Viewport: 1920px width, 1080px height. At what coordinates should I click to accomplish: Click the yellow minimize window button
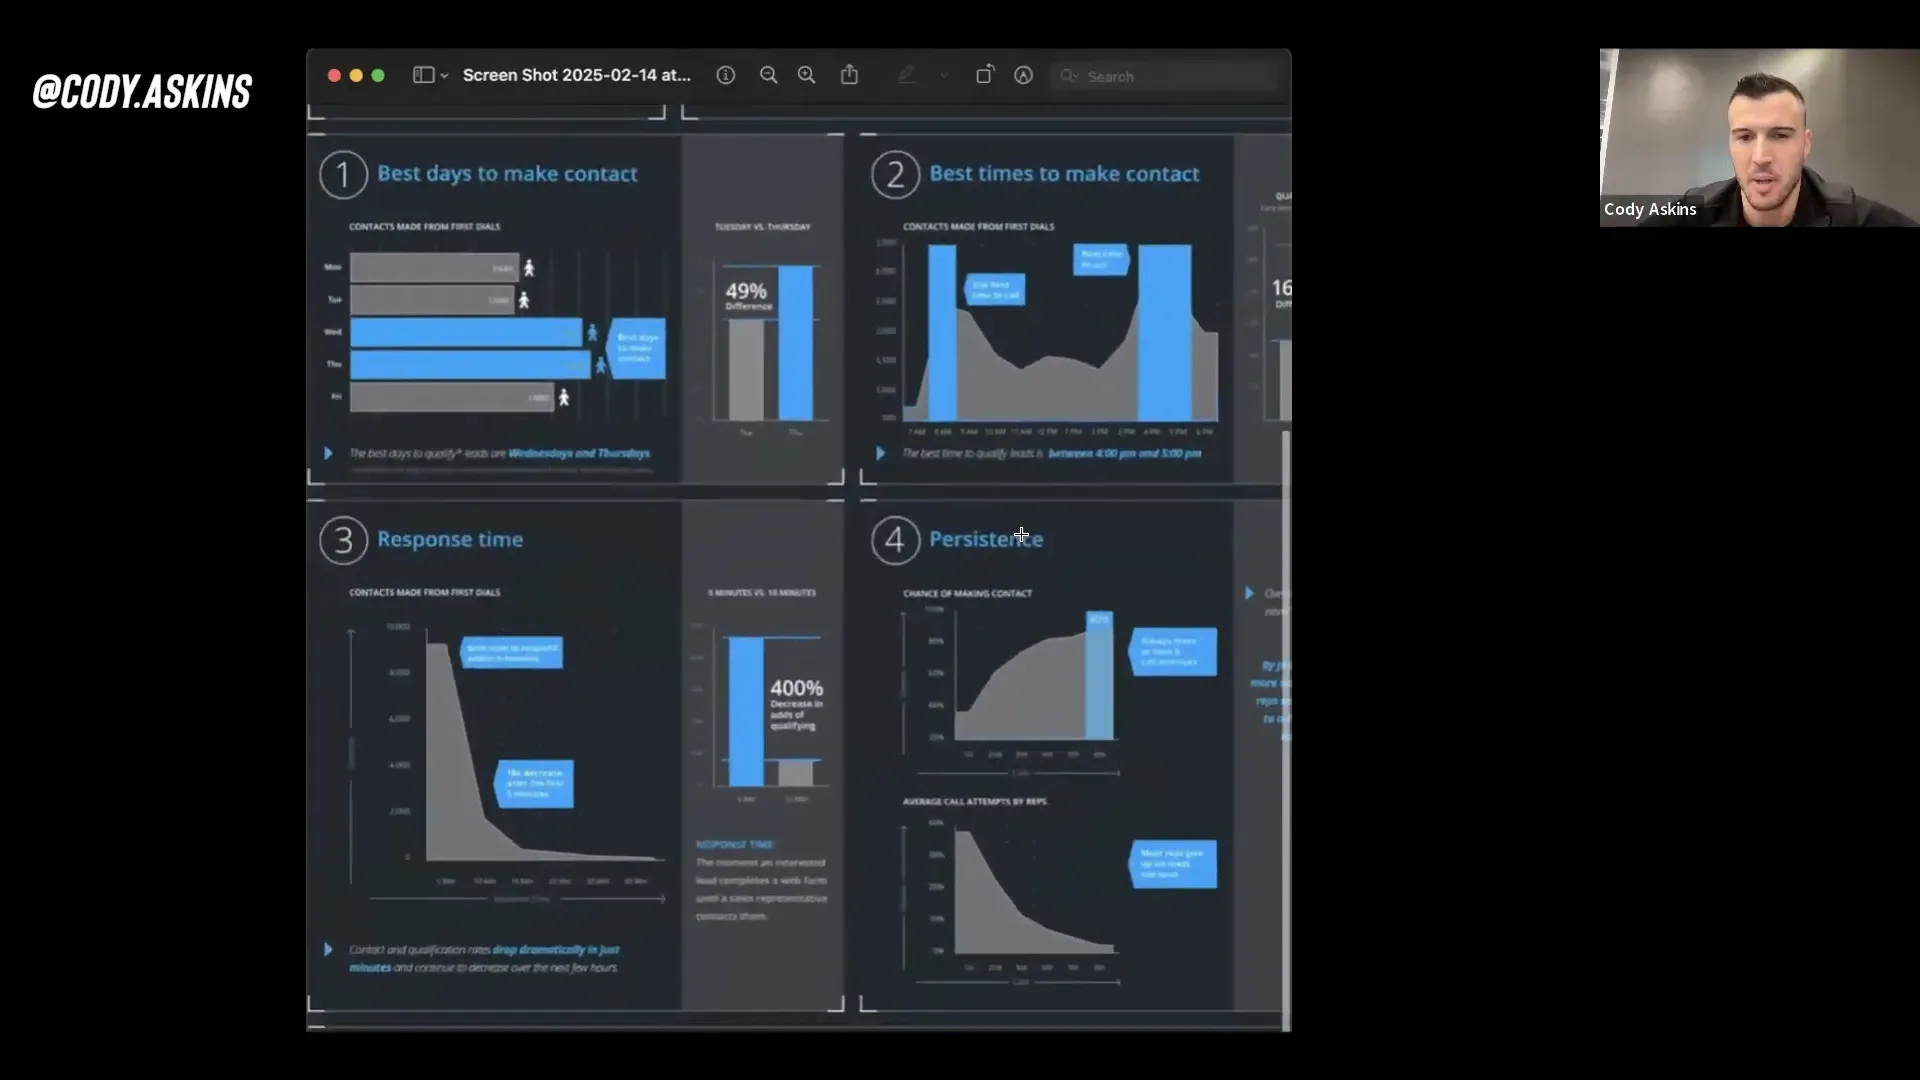356,75
